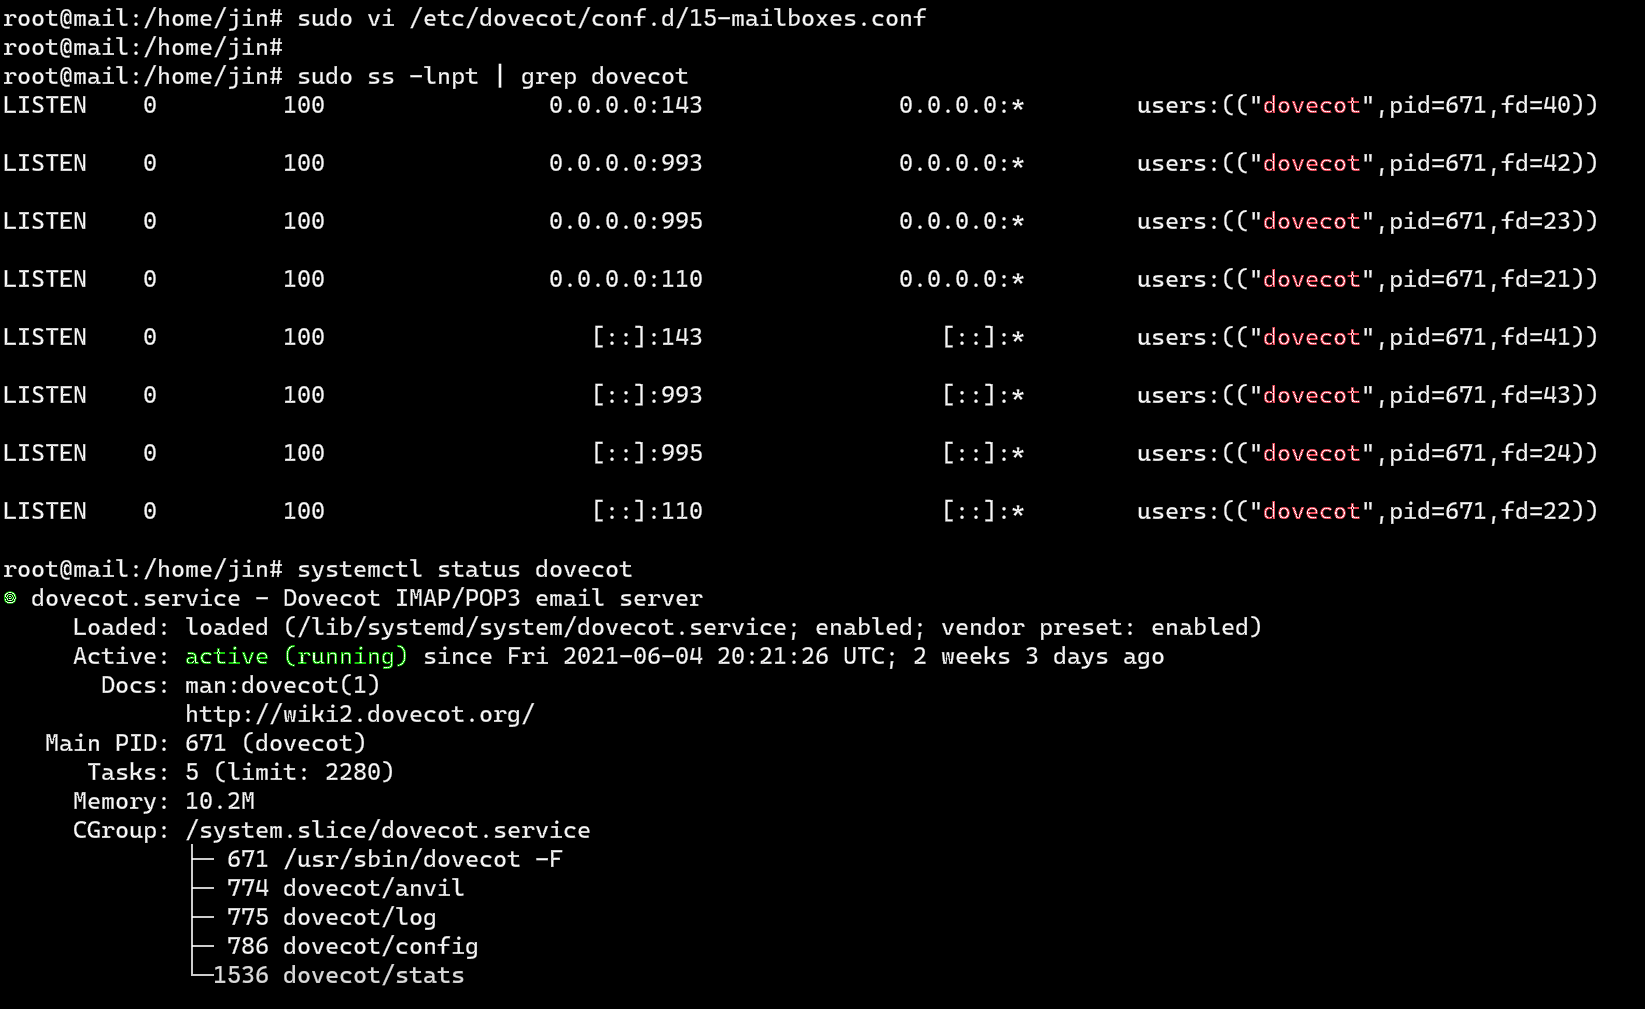Click the users entry with fd=22
The height and width of the screenshot is (1009, 1645).
tap(1367, 511)
